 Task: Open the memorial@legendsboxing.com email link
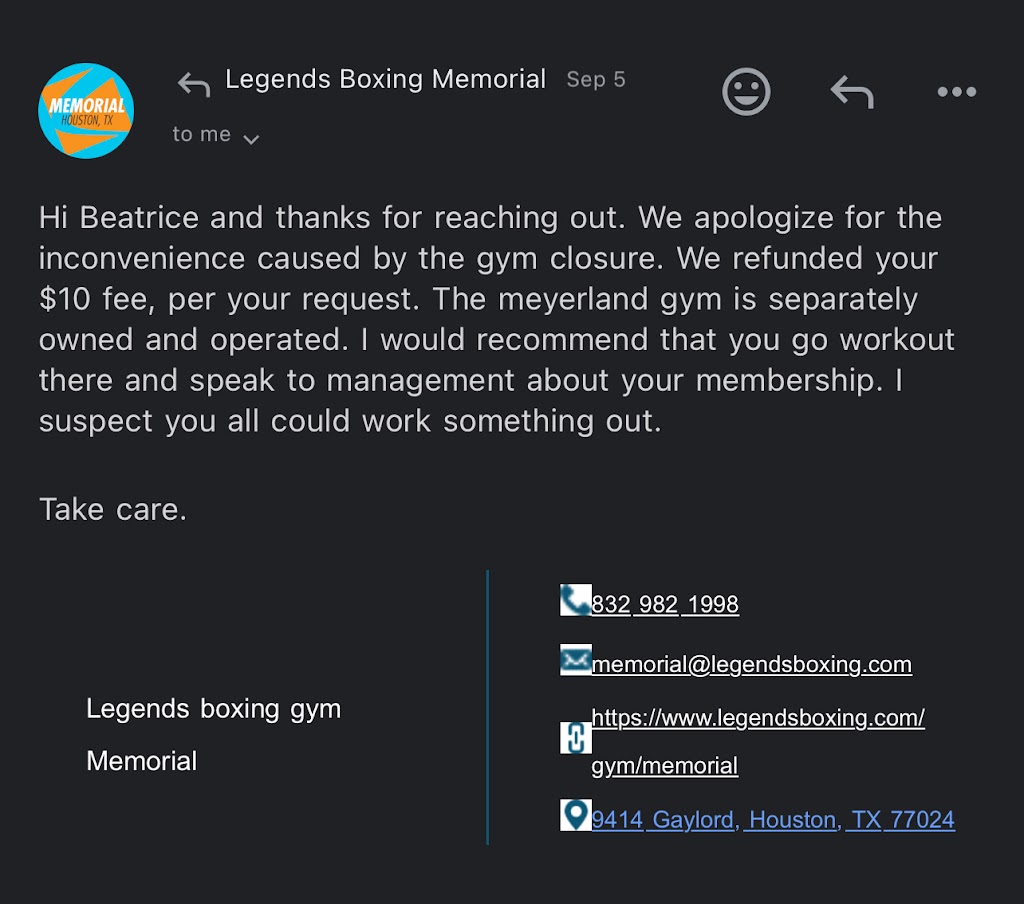coord(751,665)
